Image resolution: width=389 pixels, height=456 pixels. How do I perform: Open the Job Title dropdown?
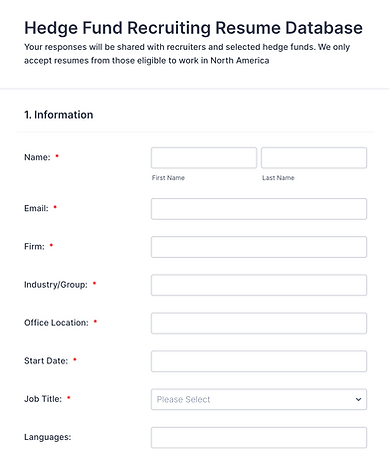click(x=259, y=399)
